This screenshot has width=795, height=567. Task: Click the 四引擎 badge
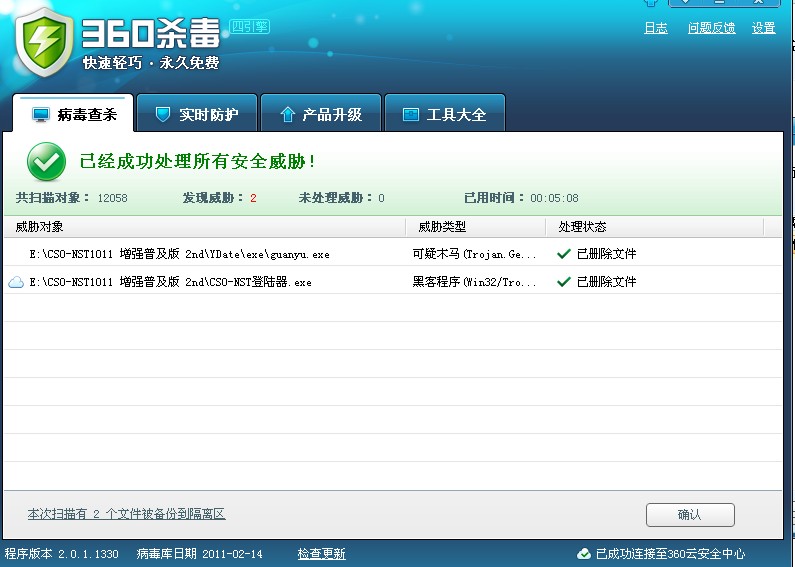(249, 26)
